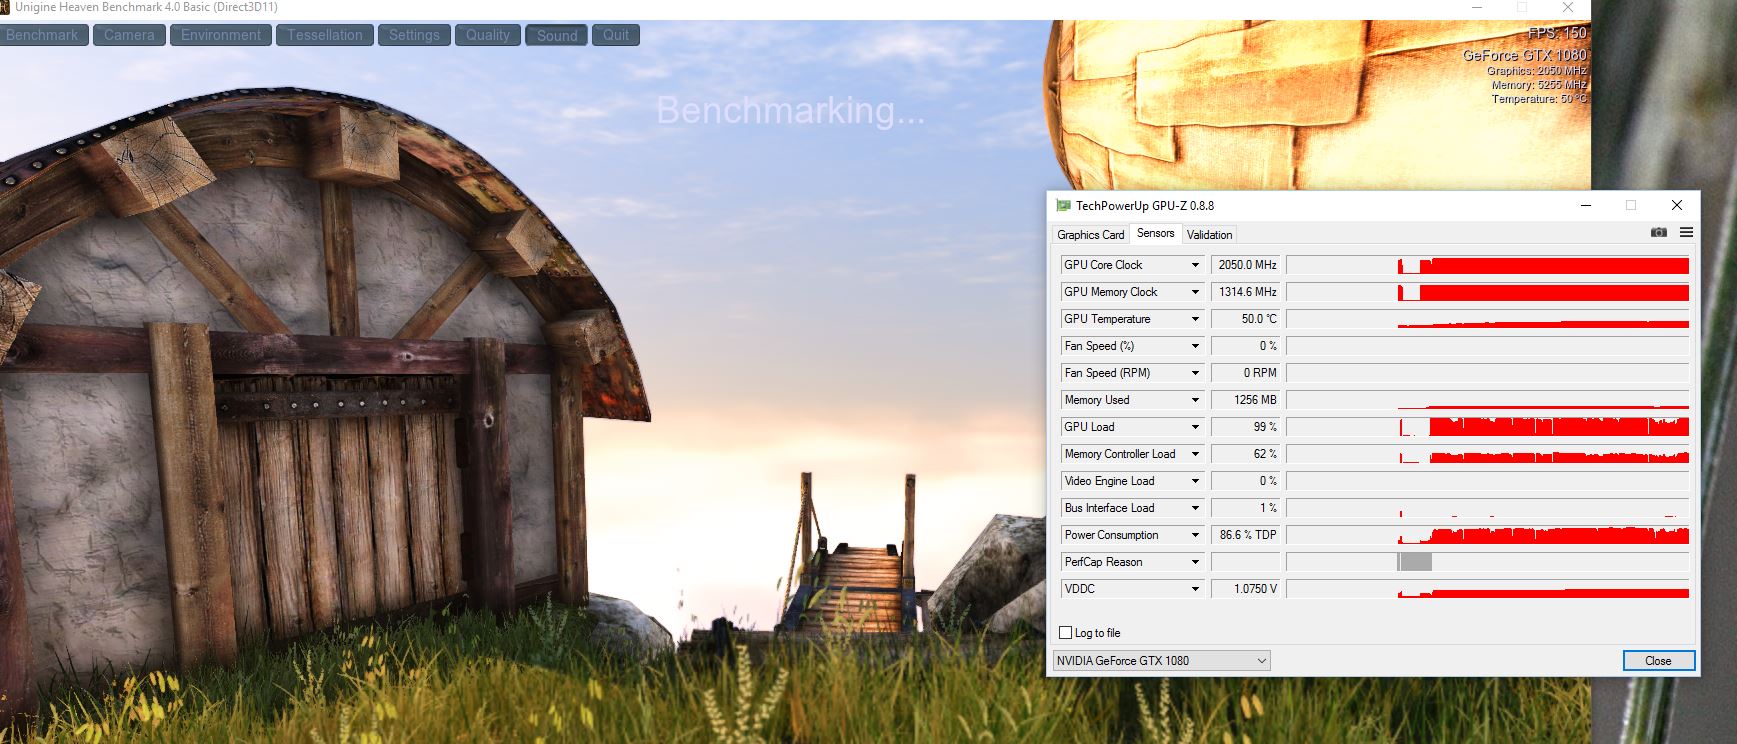Click the GPU Memory Clock history graph
1737x744 pixels.
coord(1488,292)
